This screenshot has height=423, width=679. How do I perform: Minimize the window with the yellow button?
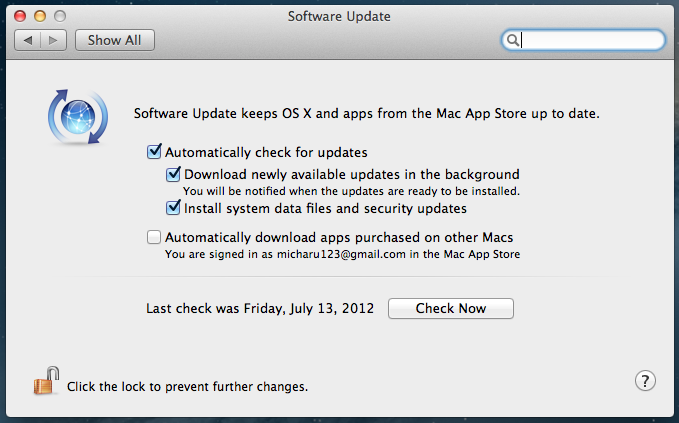(40, 16)
